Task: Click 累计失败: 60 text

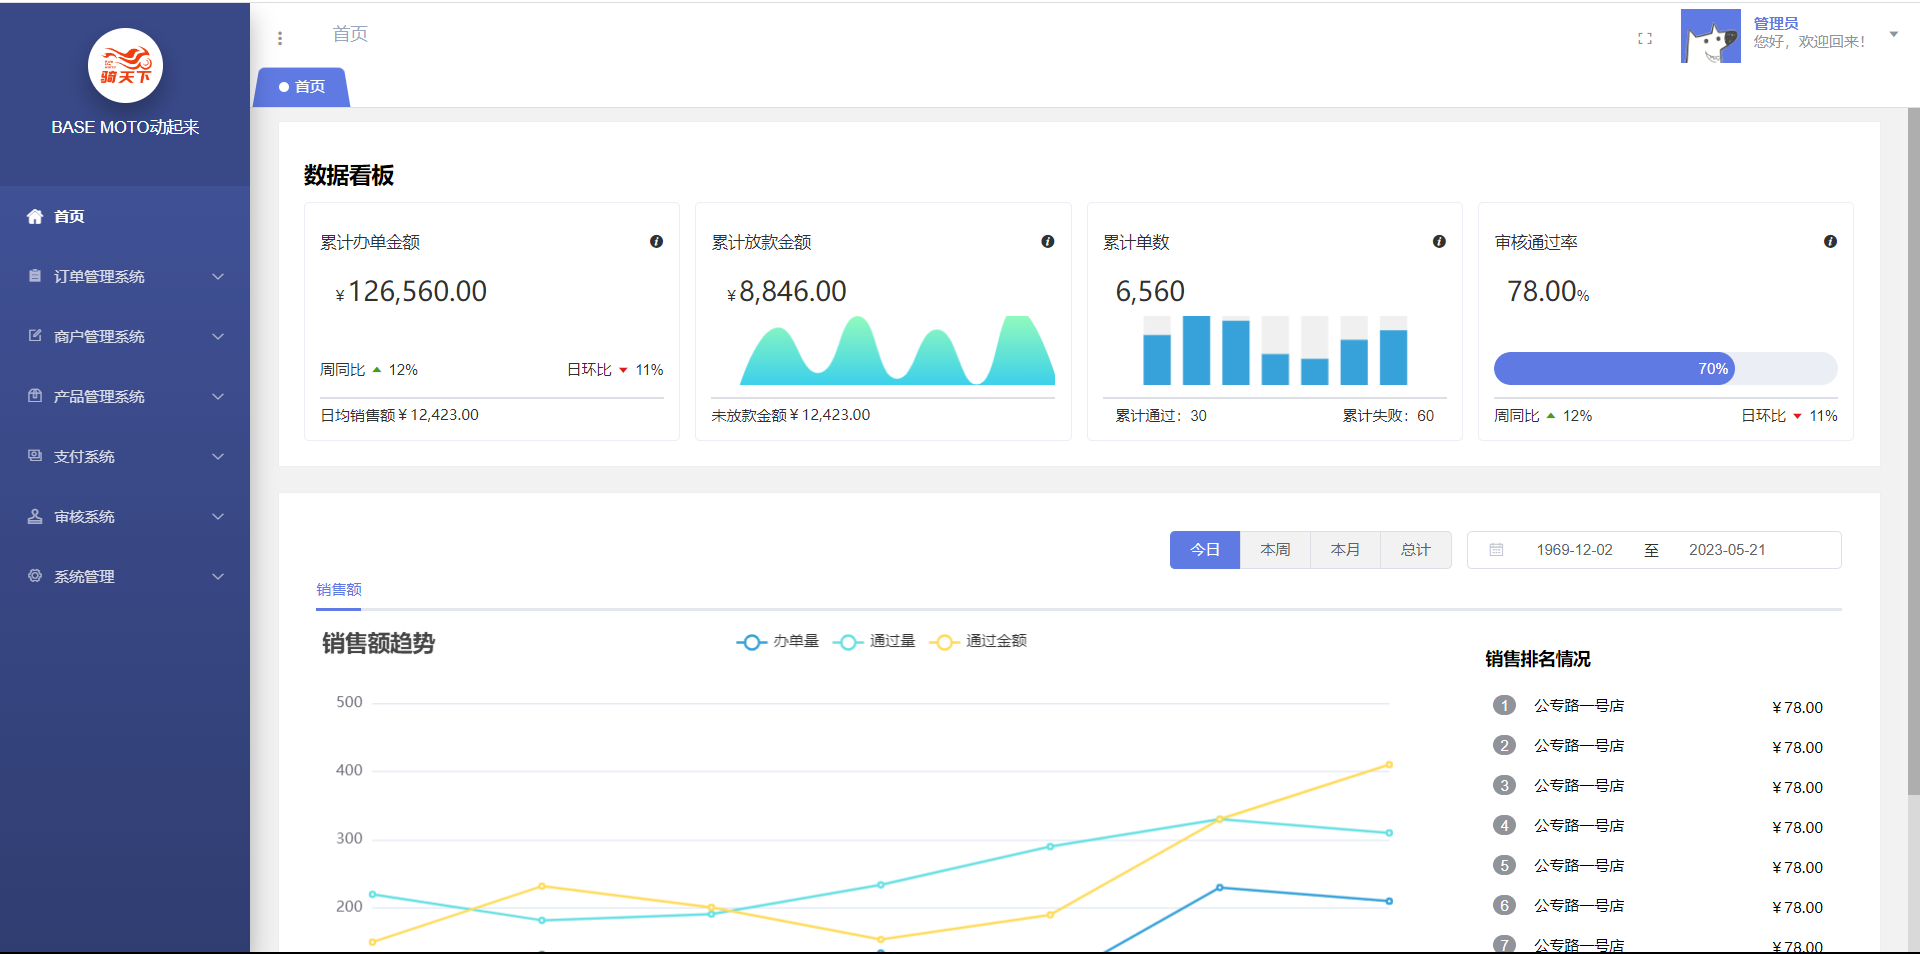Action: point(1388,416)
